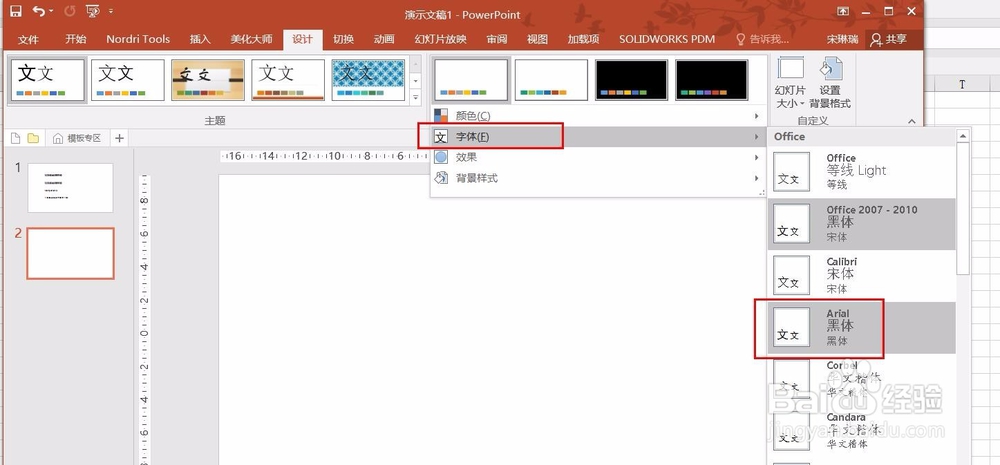Open the 模板专区 tab

click(x=78, y=138)
